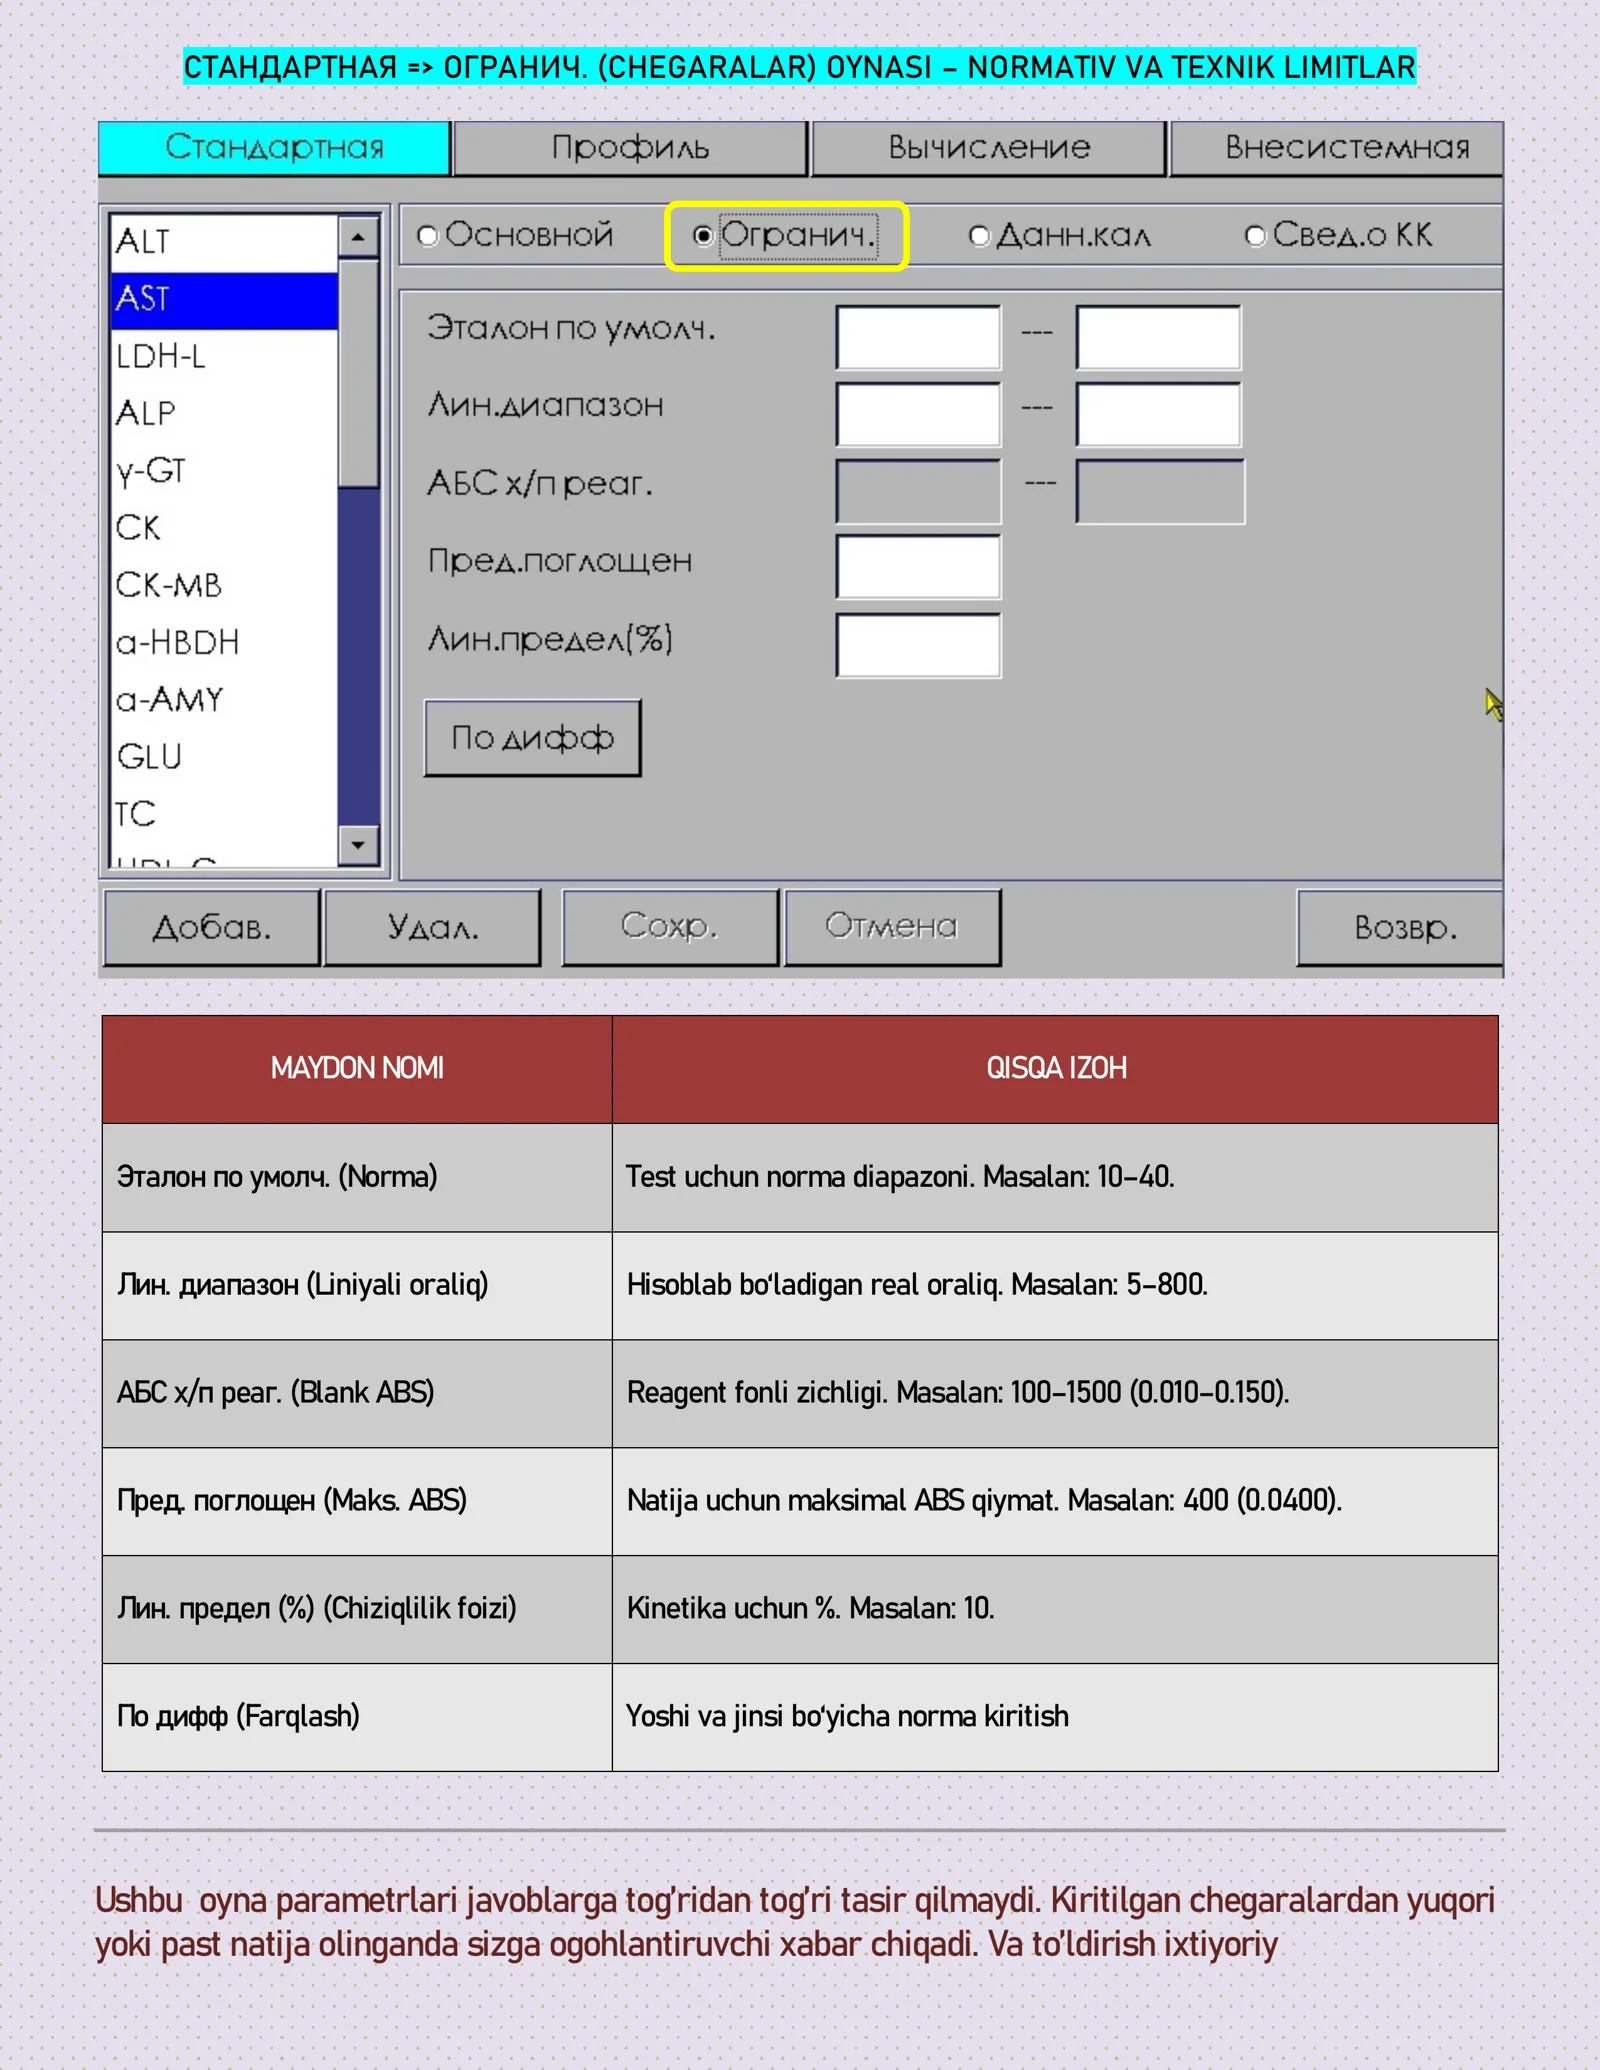The image size is (1600, 2070).
Task: Focus the second Лин.диапазон input box
Action: click(1158, 414)
